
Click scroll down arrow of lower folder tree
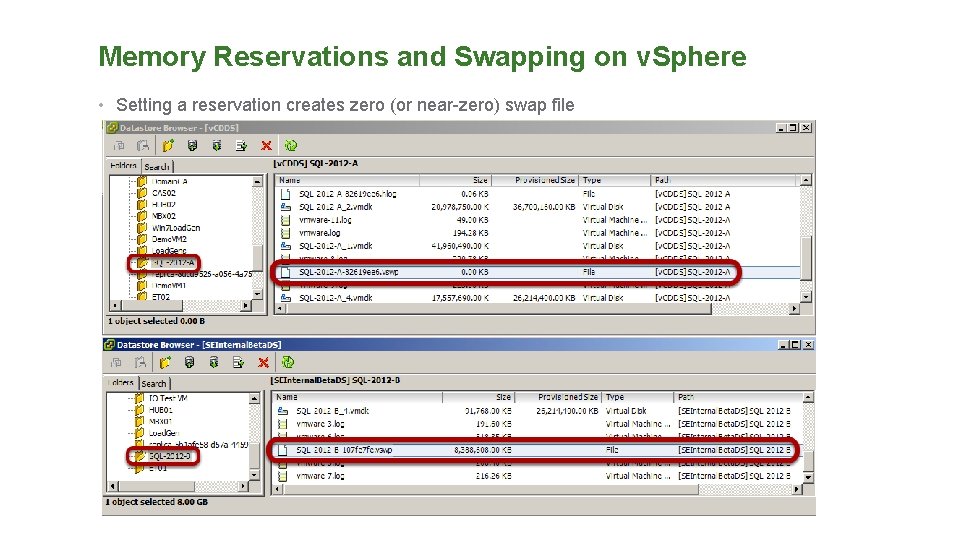point(254,475)
